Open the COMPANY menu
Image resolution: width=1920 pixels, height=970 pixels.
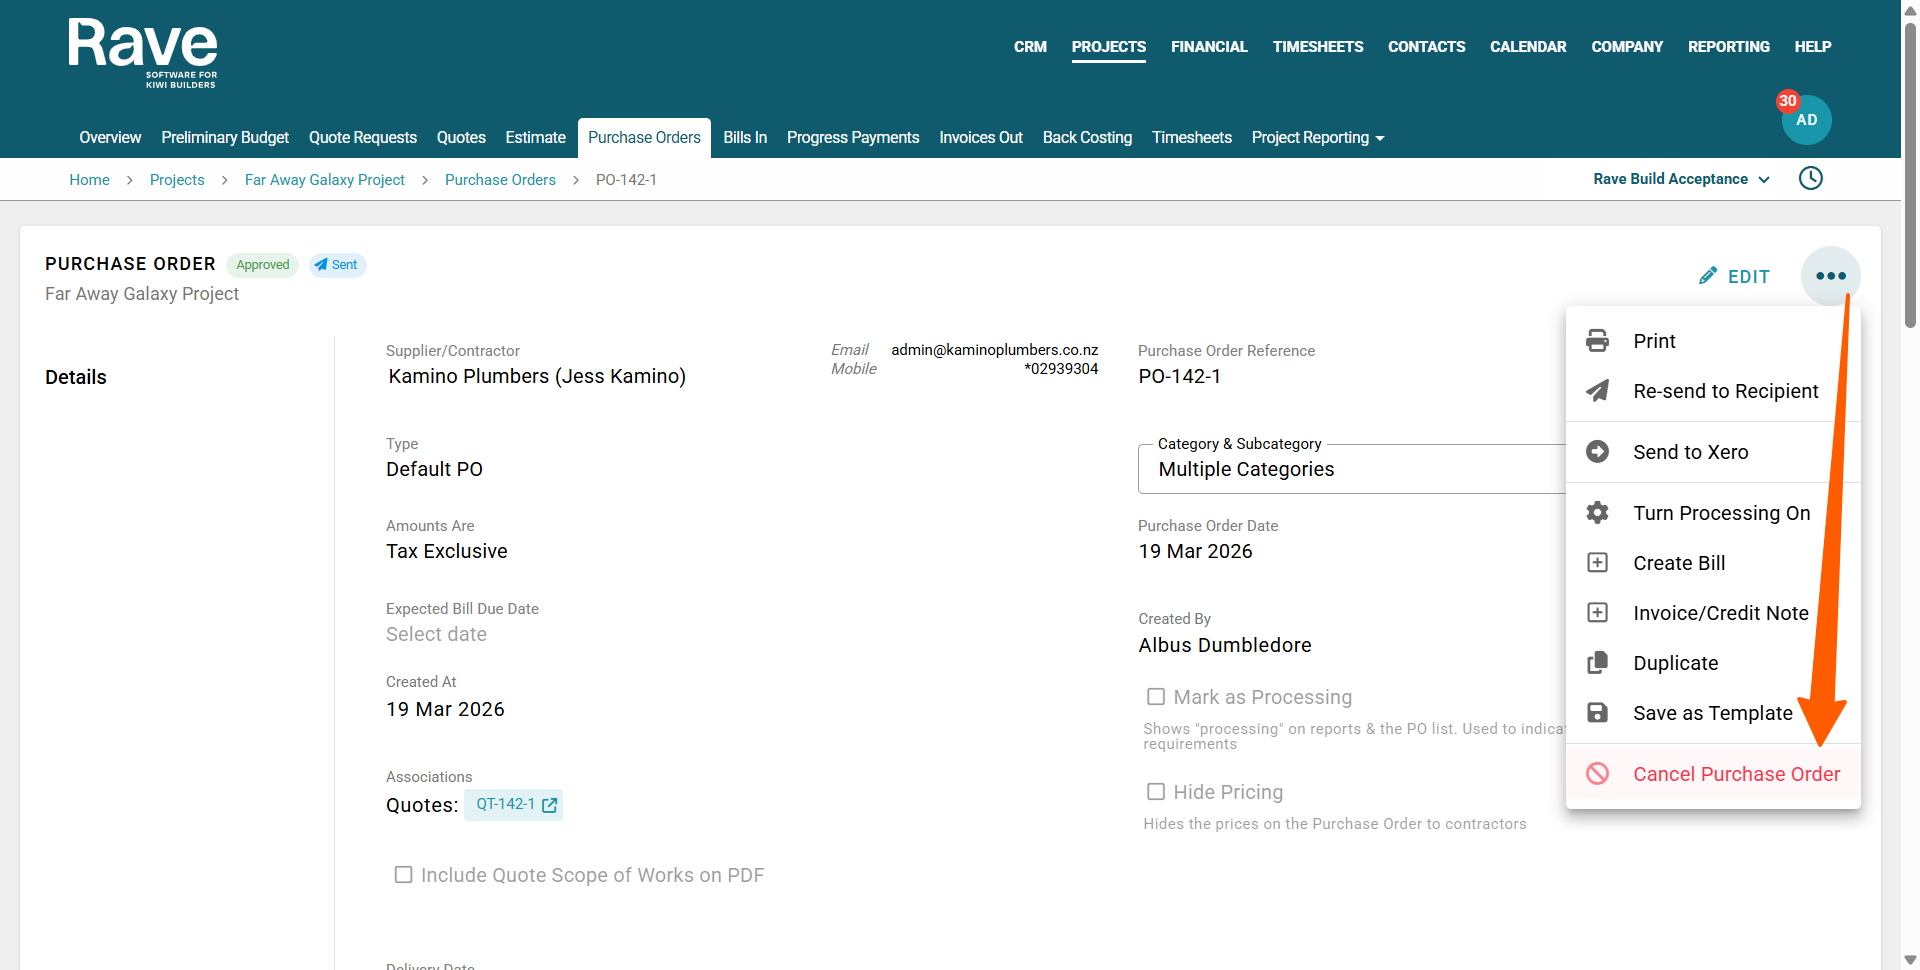(x=1627, y=47)
